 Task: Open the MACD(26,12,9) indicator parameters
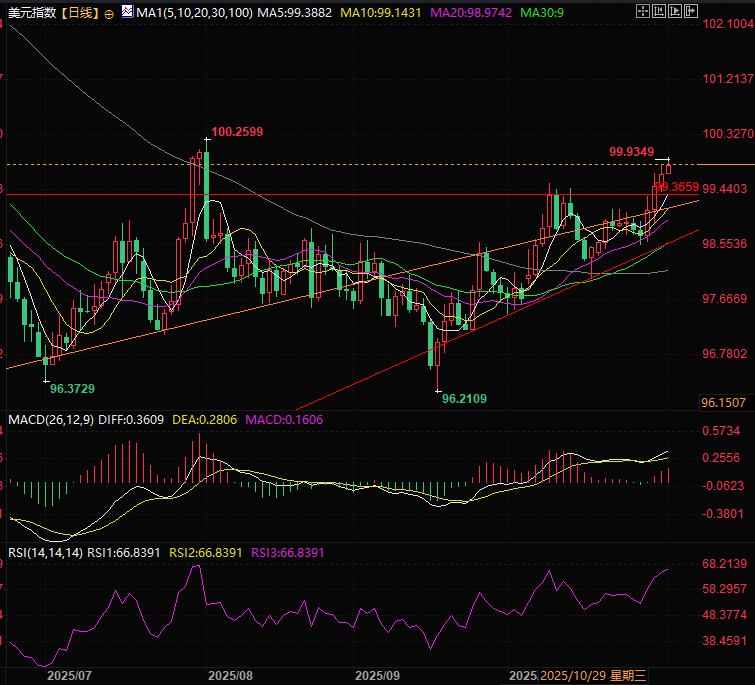point(50,418)
